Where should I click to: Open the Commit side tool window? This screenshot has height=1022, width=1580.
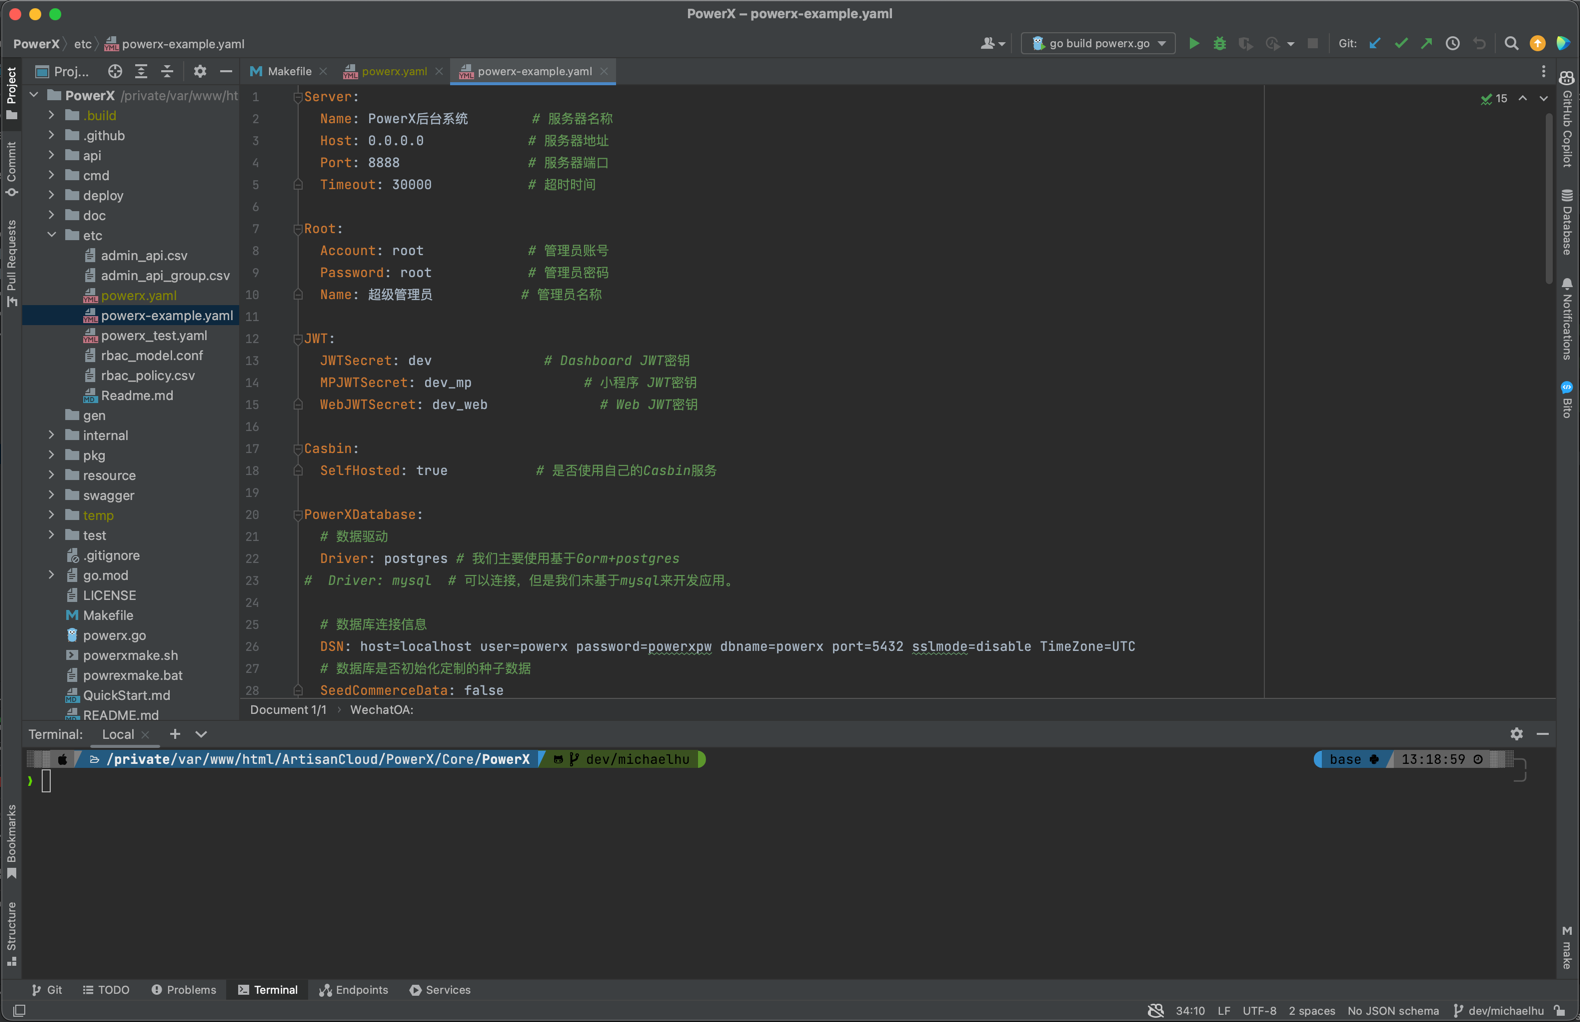coord(12,169)
